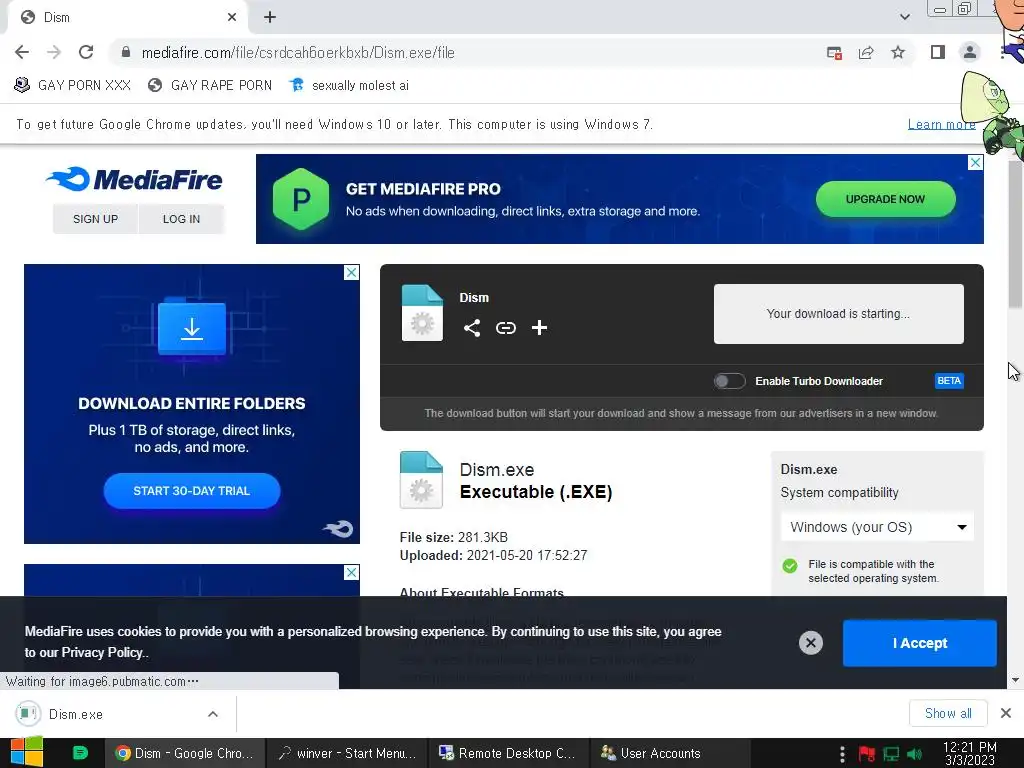This screenshot has width=1024, height=768.
Task: Reload the MediaFire page
Action: point(86,52)
